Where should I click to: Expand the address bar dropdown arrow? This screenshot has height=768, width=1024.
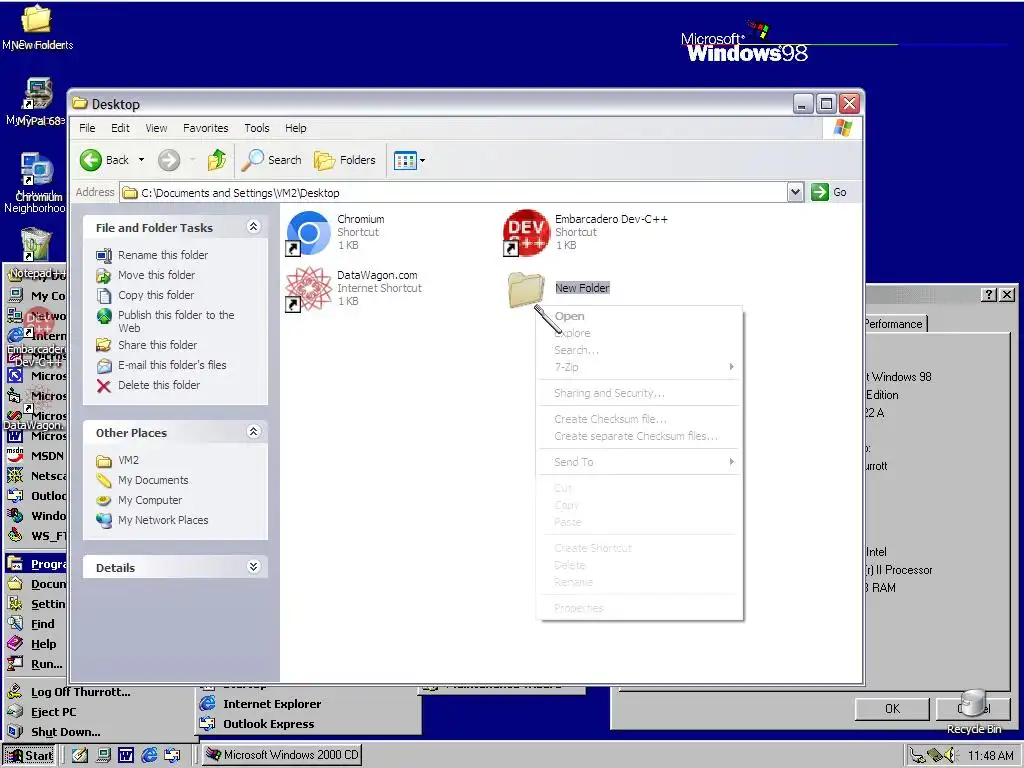click(x=795, y=192)
